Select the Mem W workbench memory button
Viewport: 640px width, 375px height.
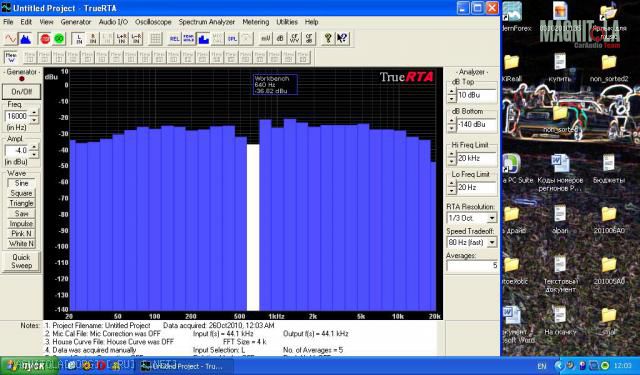tap(11, 57)
